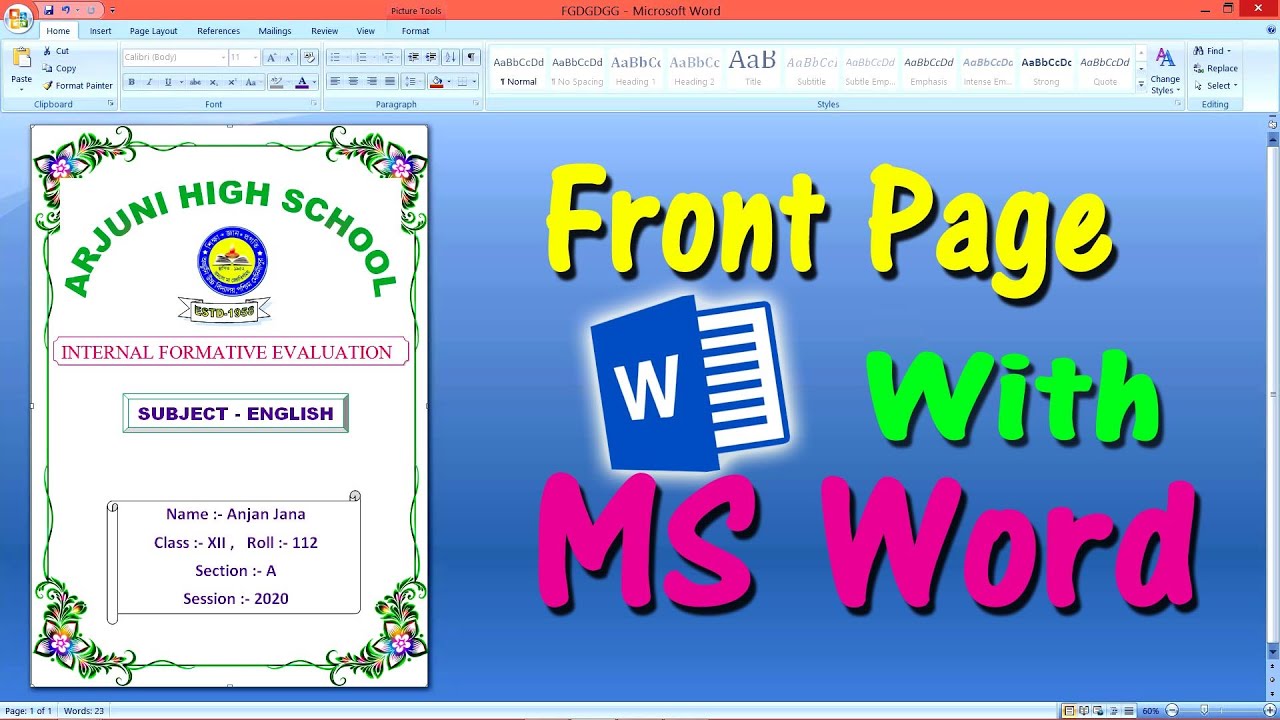
Task: Zoom out with the minus button
Action: coord(1172,711)
